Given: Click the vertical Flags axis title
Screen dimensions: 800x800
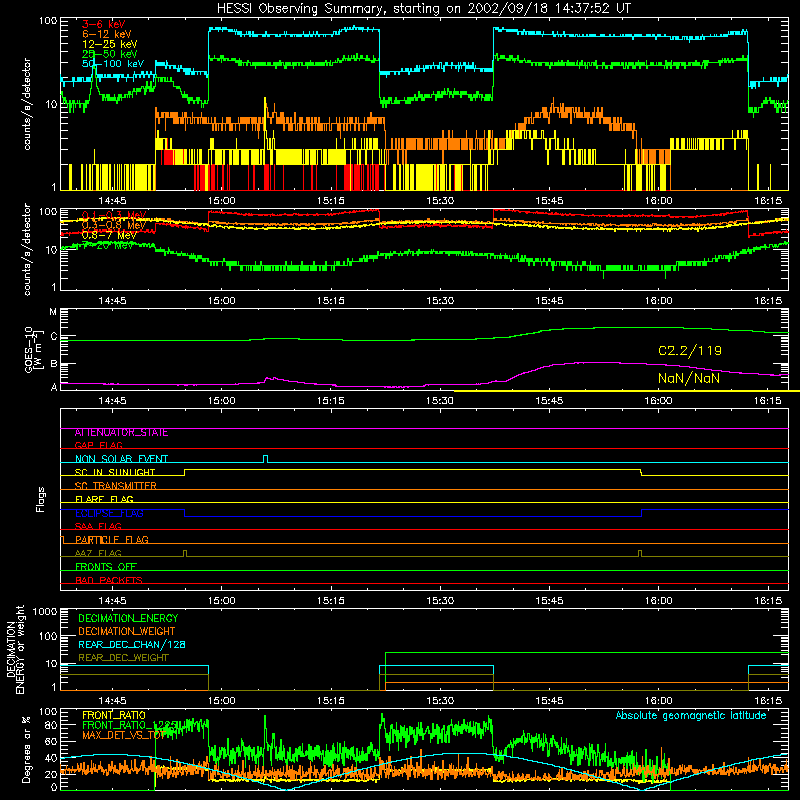Looking at the screenshot, I should (41, 499).
